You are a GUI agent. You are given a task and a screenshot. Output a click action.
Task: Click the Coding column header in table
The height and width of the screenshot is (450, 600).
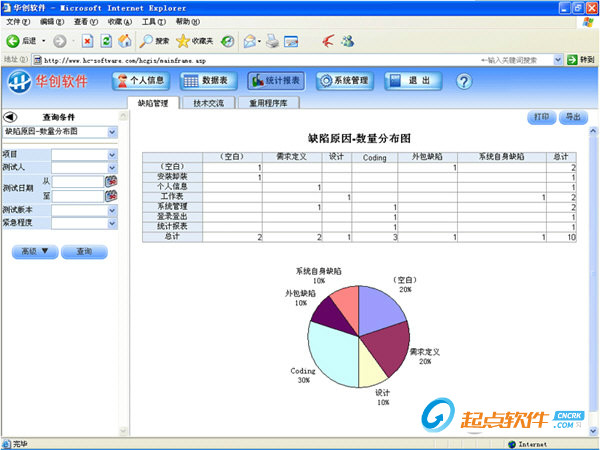pos(375,157)
